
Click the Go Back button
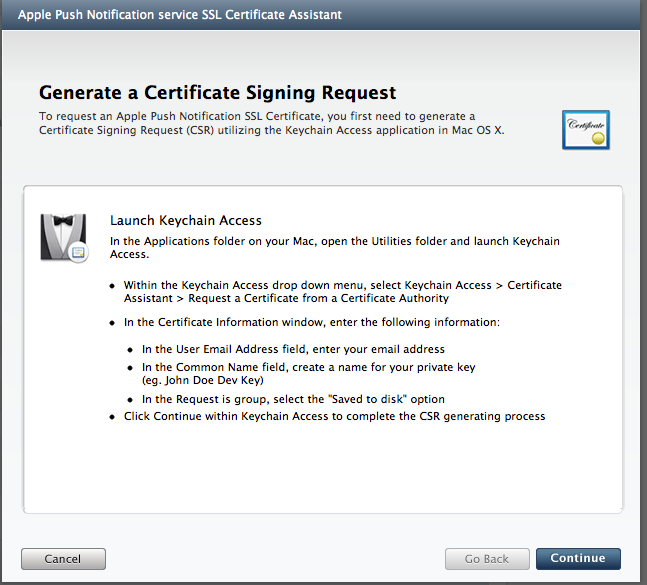click(x=487, y=559)
